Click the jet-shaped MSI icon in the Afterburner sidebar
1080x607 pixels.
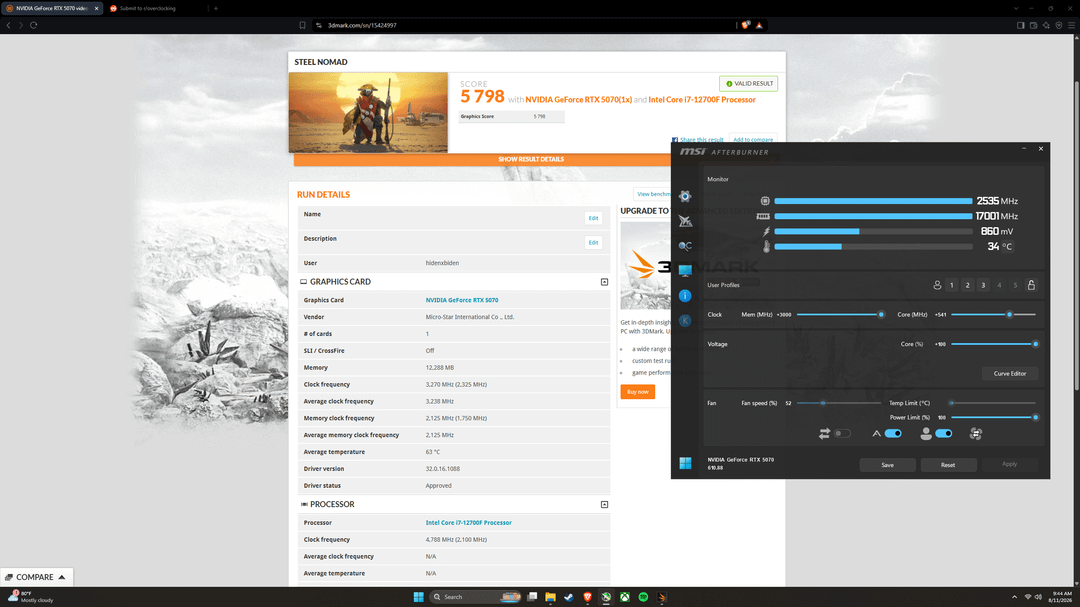685,221
